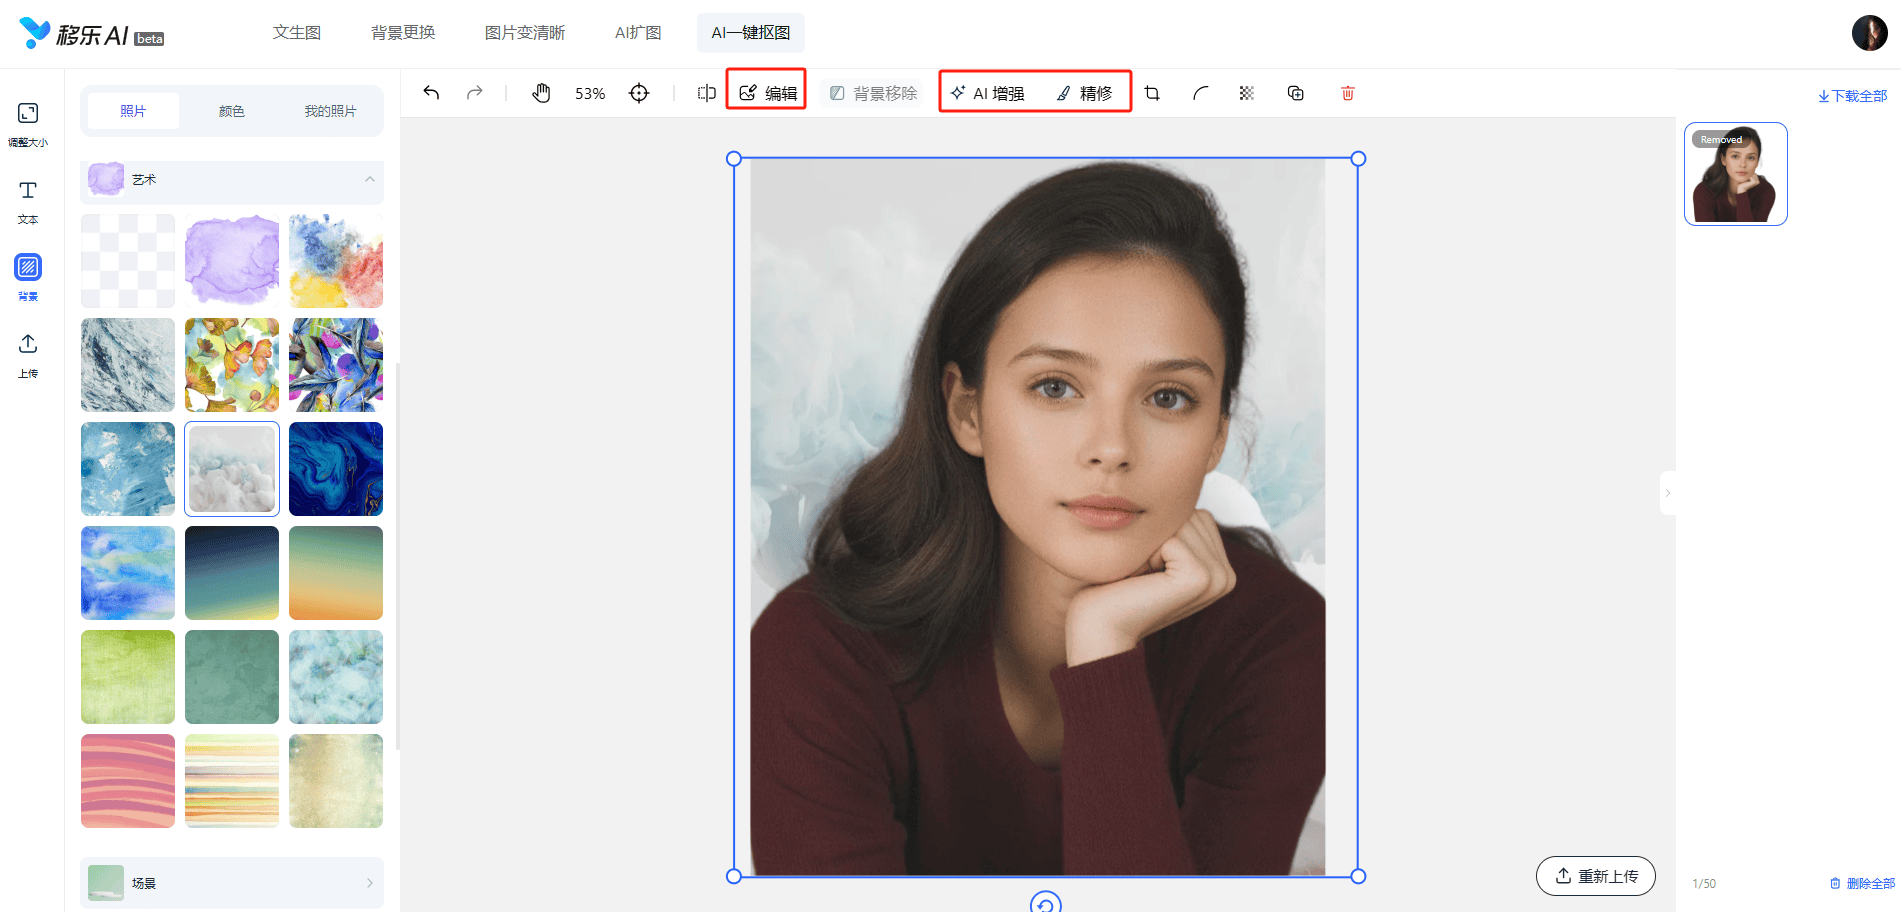Image resolution: width=1901 pixels, height=912 pixels.
Task: Select the 我的照片 my photos tab
Action: [x=330, y=111]
